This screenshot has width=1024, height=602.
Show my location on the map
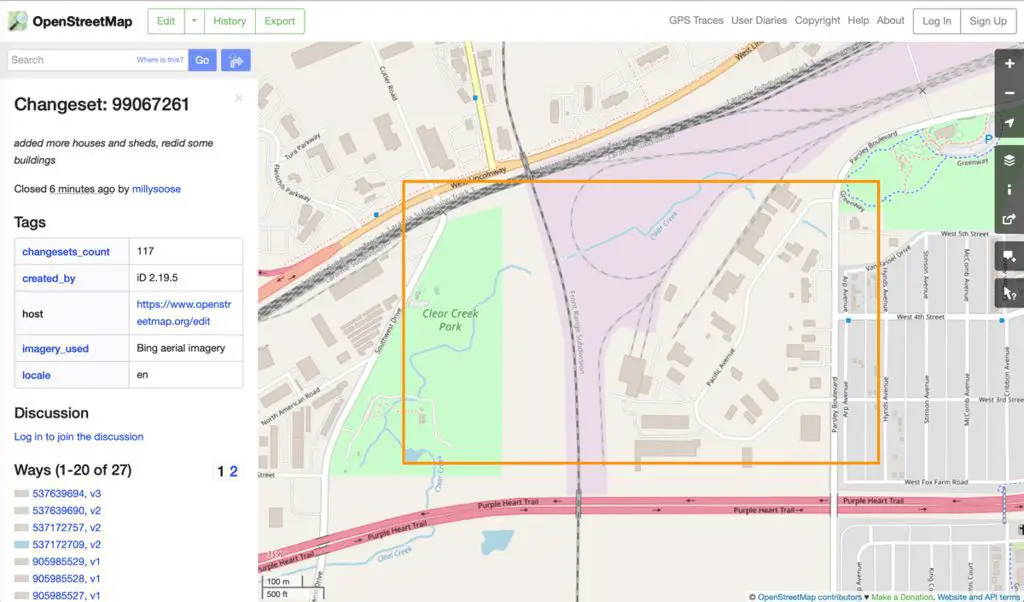point(1009,123)
